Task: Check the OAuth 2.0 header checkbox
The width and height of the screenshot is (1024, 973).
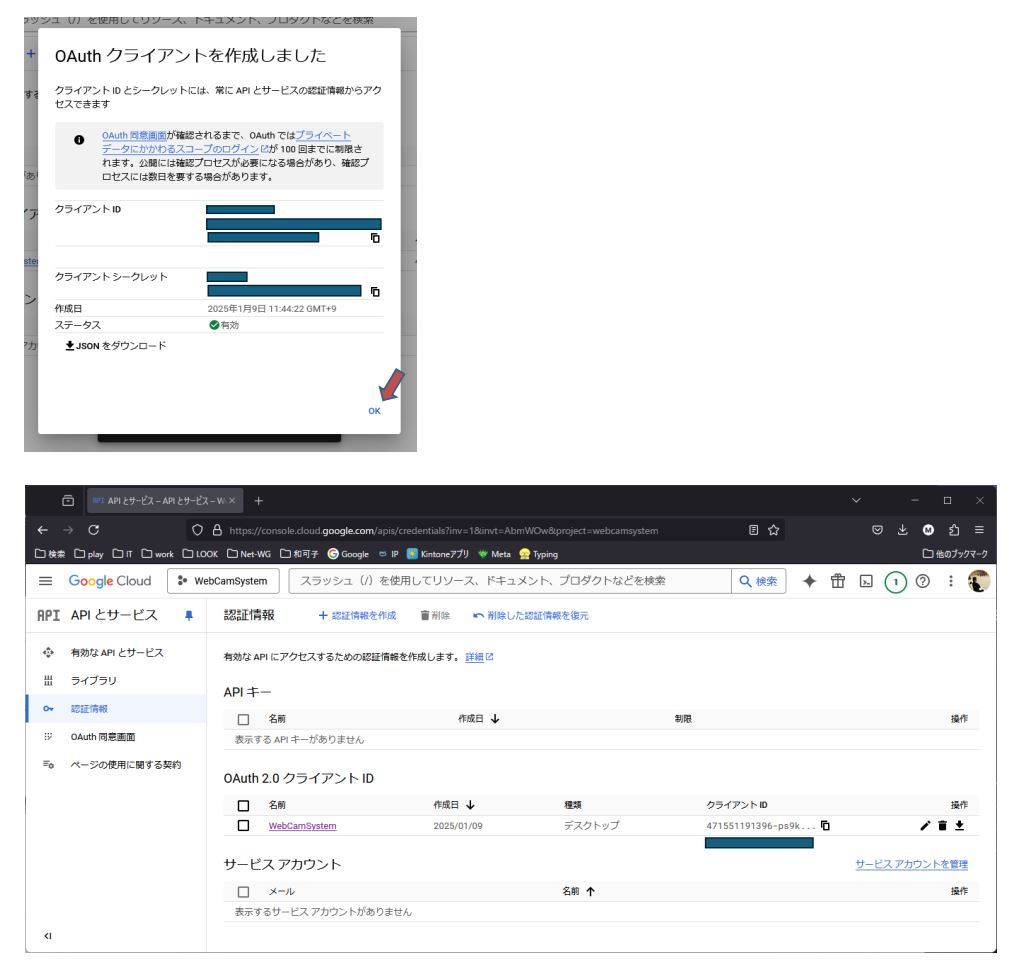Action: click(244, 805)
